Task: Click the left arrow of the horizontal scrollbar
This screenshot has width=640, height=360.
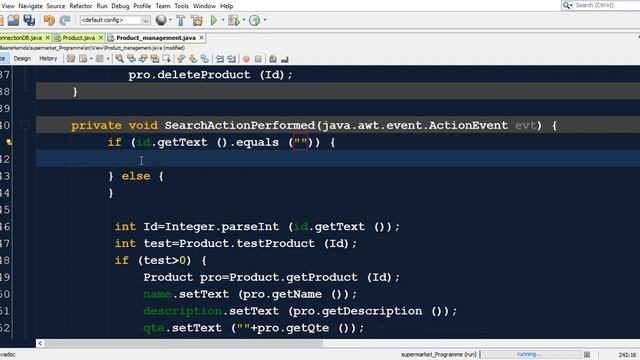Action: tap(40, 344)
